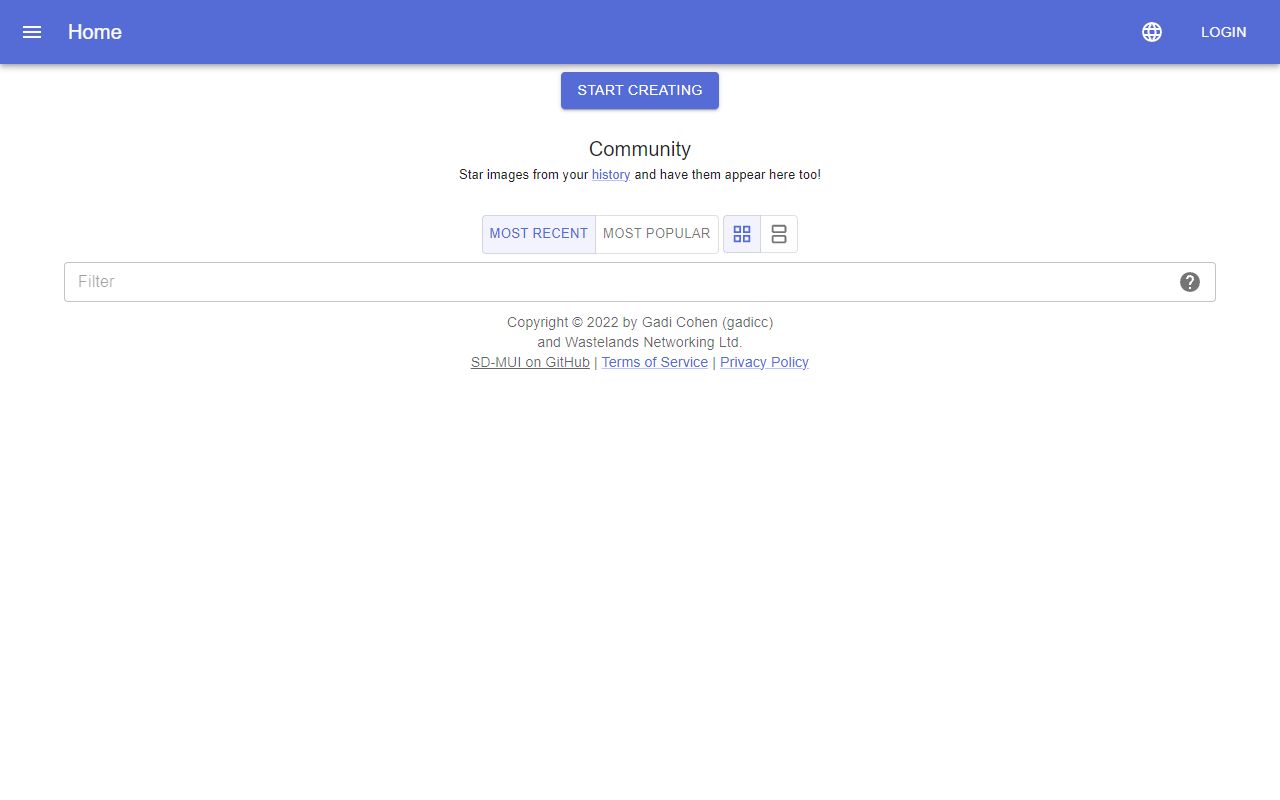Click the Community heading
The image size is (1280, 800).
[640, 149]
